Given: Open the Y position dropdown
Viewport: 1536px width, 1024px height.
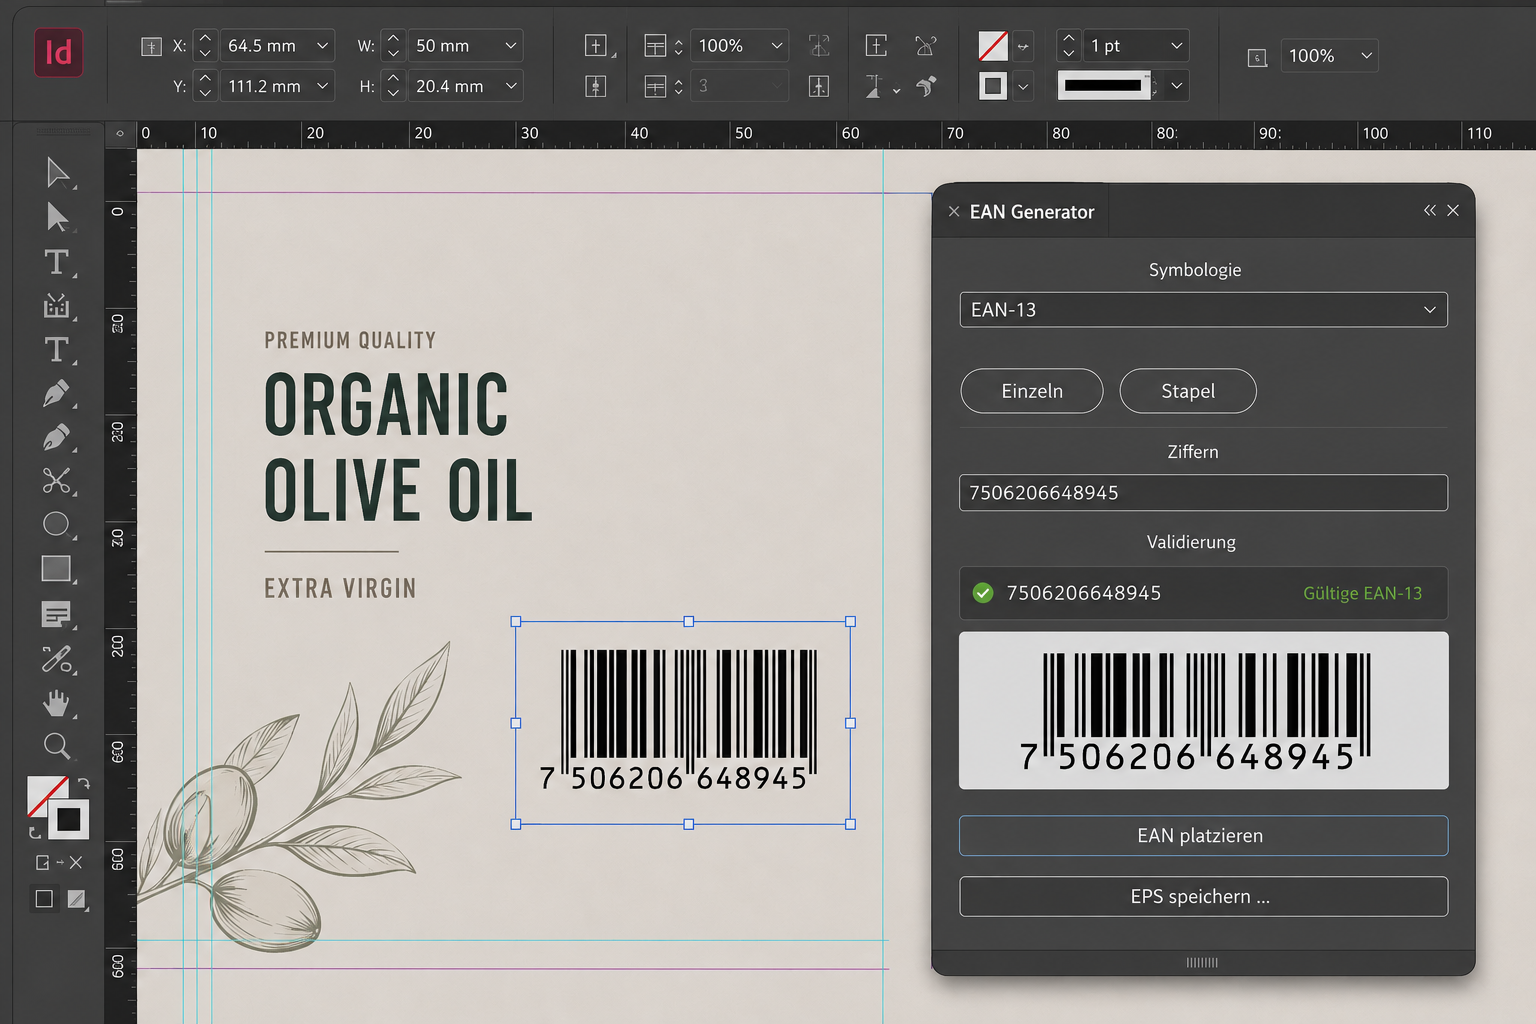Looking at the screenshot, I should pos(323,86).
